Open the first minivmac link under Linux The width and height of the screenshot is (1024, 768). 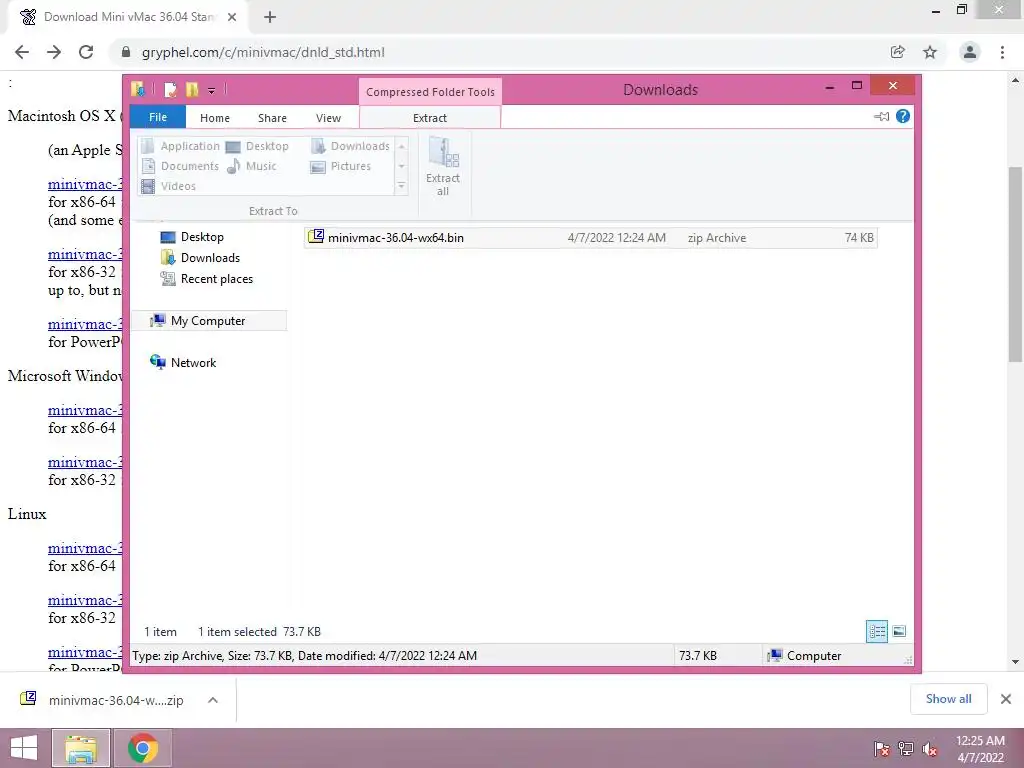[85, 549]
